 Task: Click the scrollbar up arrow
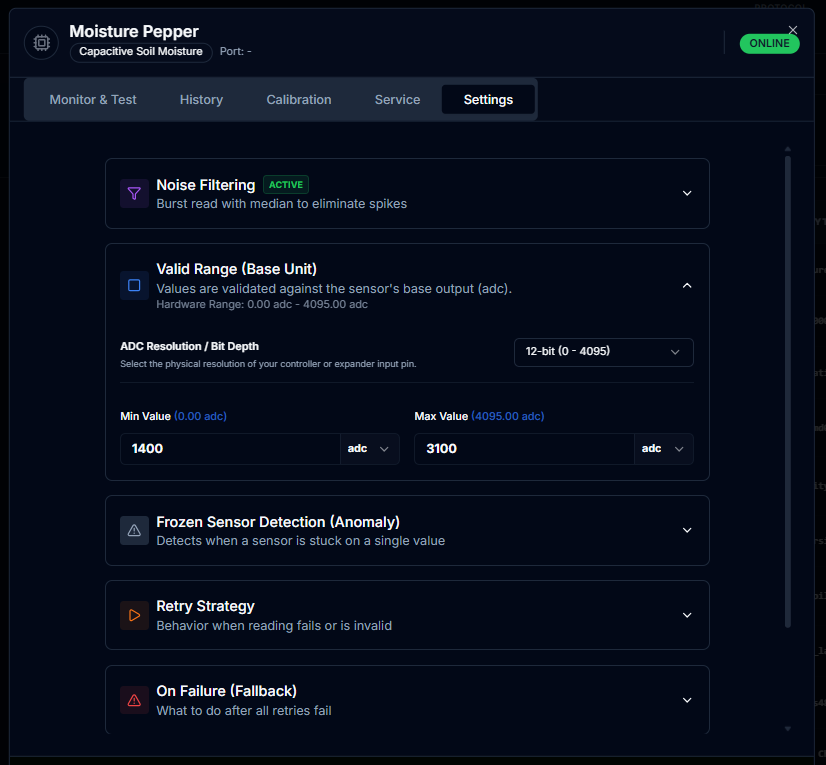(x=788, y=149)
